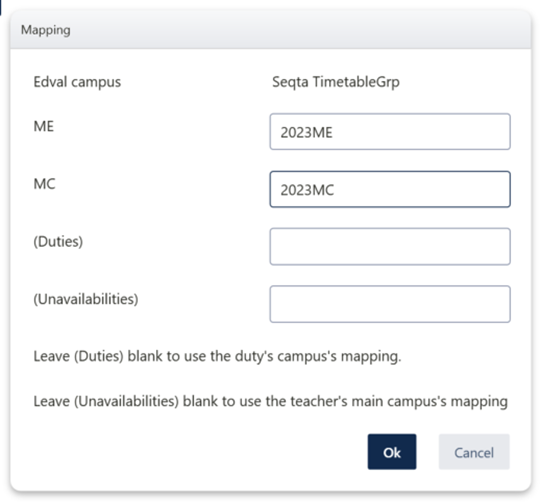Click the Mapping dialog title text

[46, 30]
